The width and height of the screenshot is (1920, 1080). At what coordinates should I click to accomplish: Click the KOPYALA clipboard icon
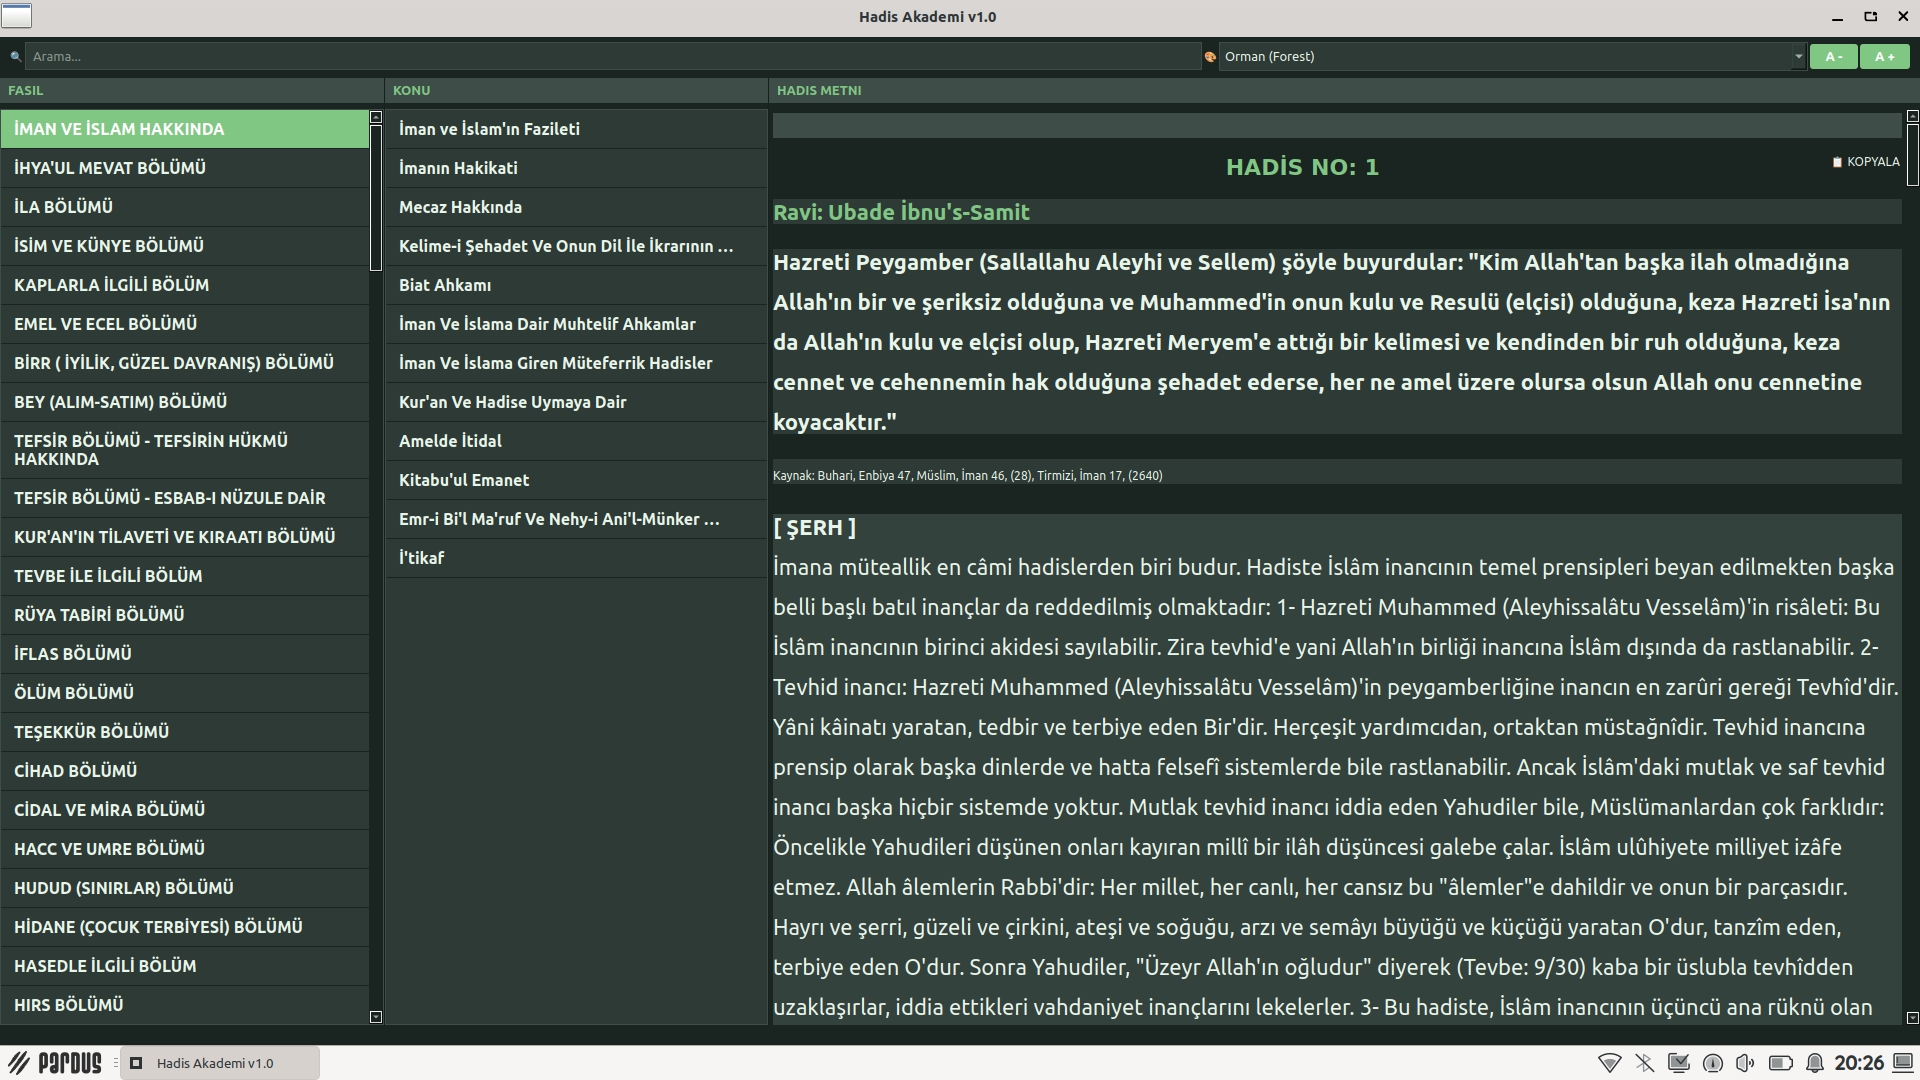coord(1837,162)
